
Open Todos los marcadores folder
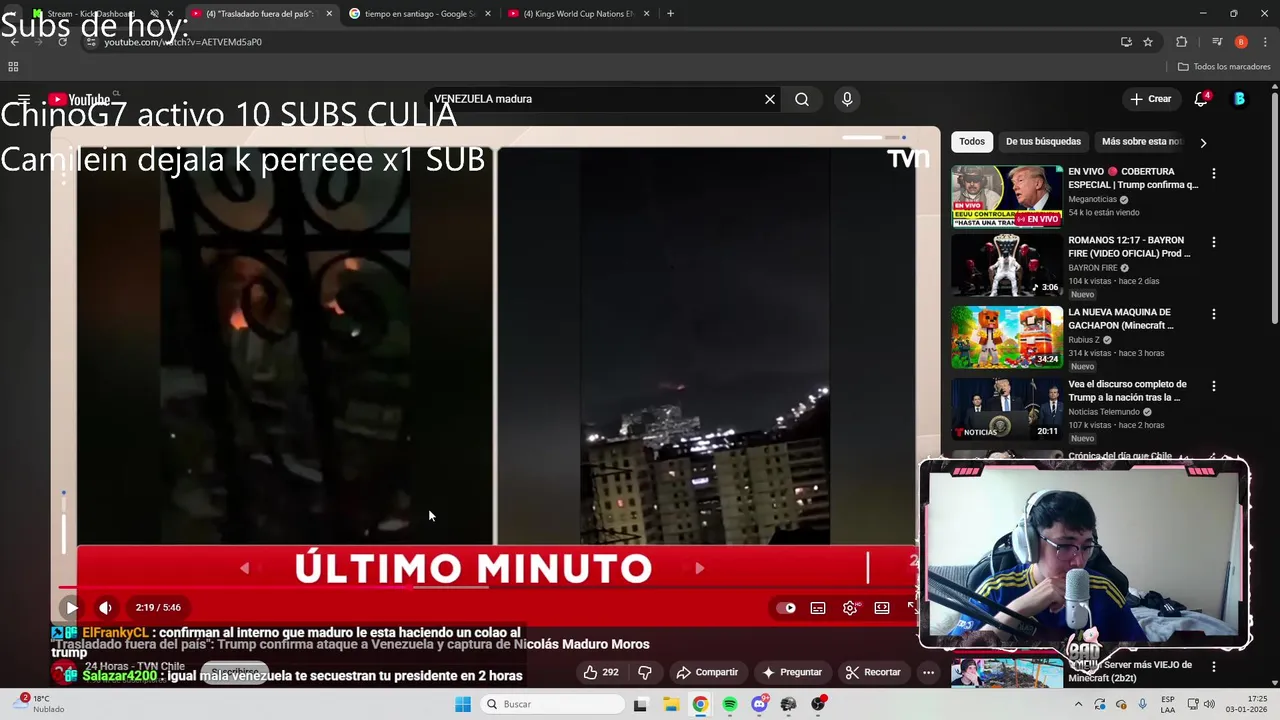(x=1224, y=67)
